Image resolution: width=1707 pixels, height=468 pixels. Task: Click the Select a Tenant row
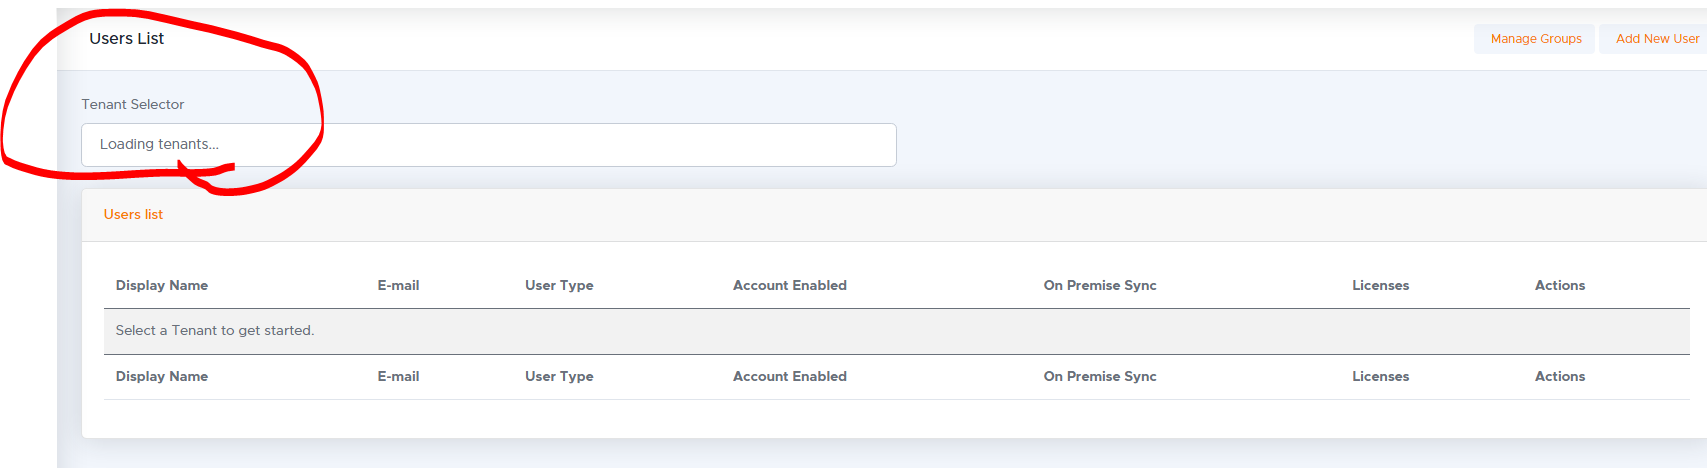(897, 331)
